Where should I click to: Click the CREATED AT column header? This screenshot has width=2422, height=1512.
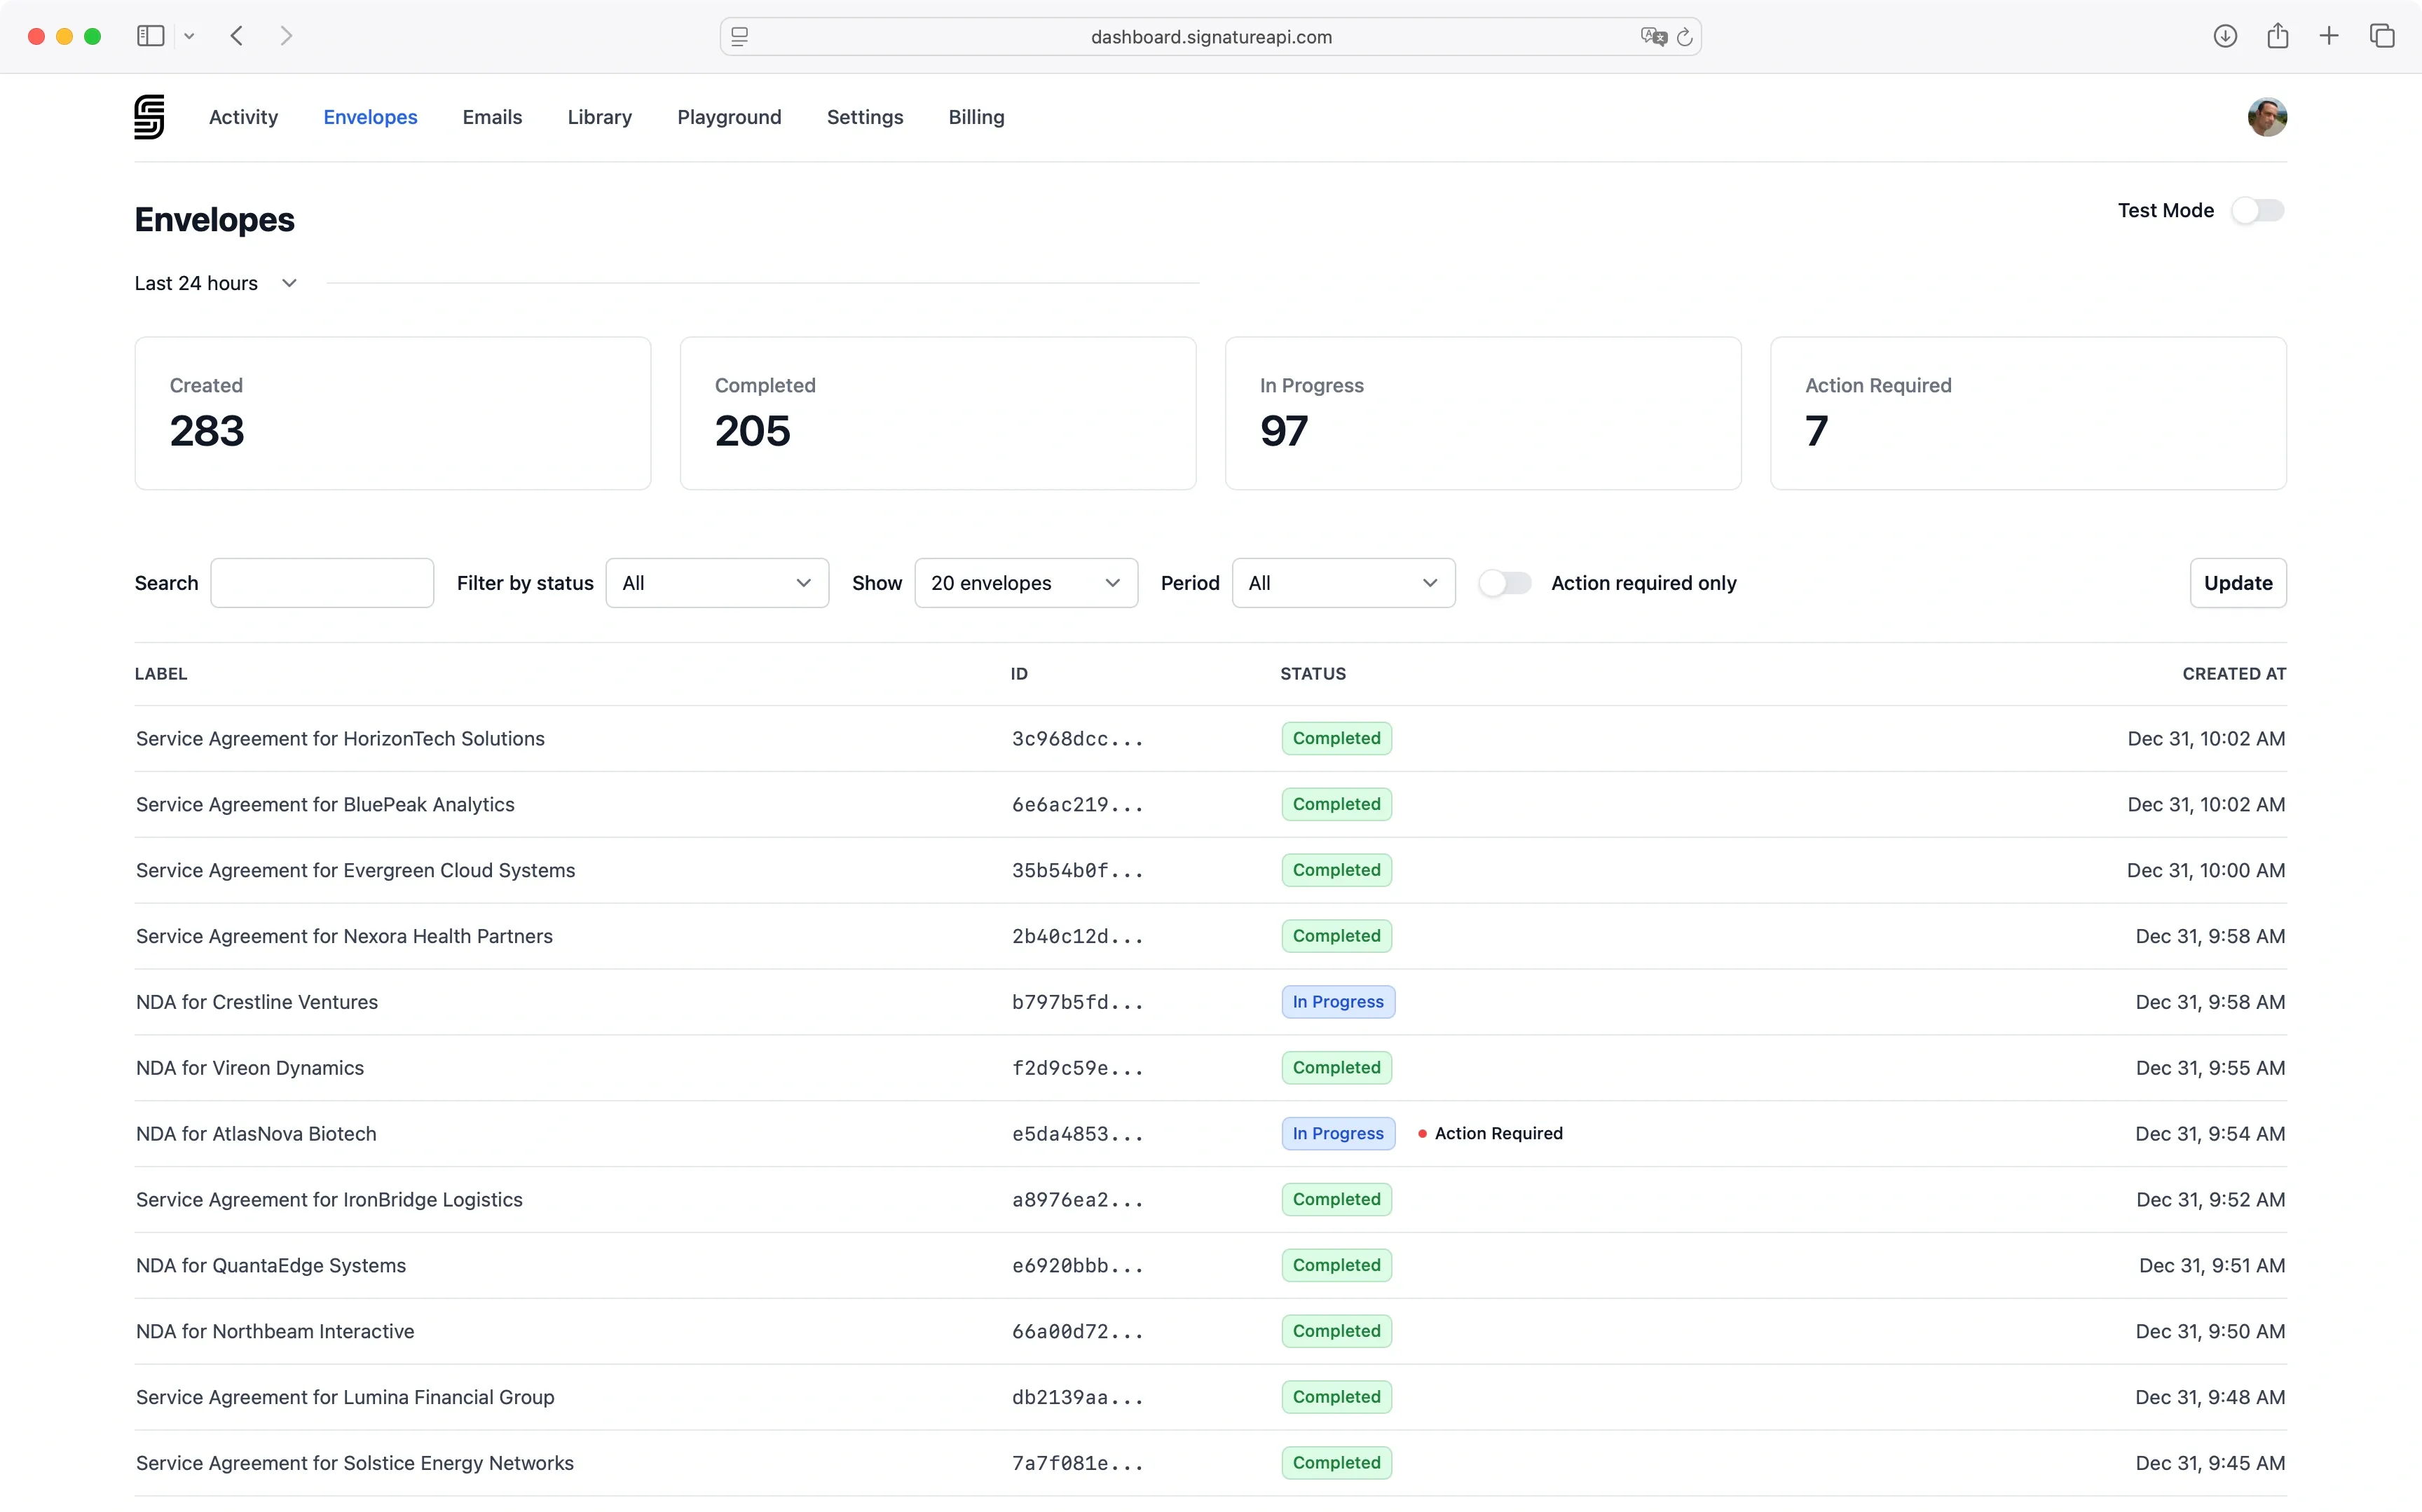click(2234, 674)
